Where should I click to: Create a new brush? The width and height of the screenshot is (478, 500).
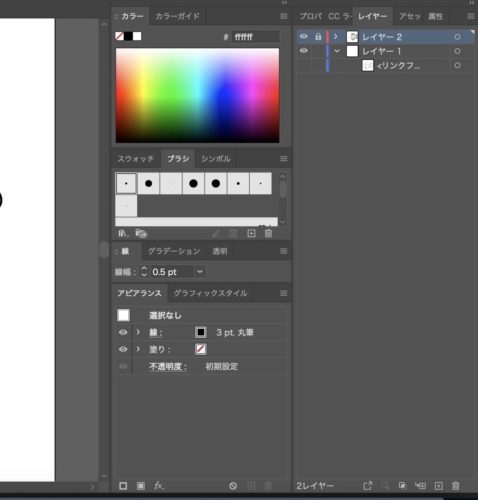pyautogui.click(x=251, y=233)
